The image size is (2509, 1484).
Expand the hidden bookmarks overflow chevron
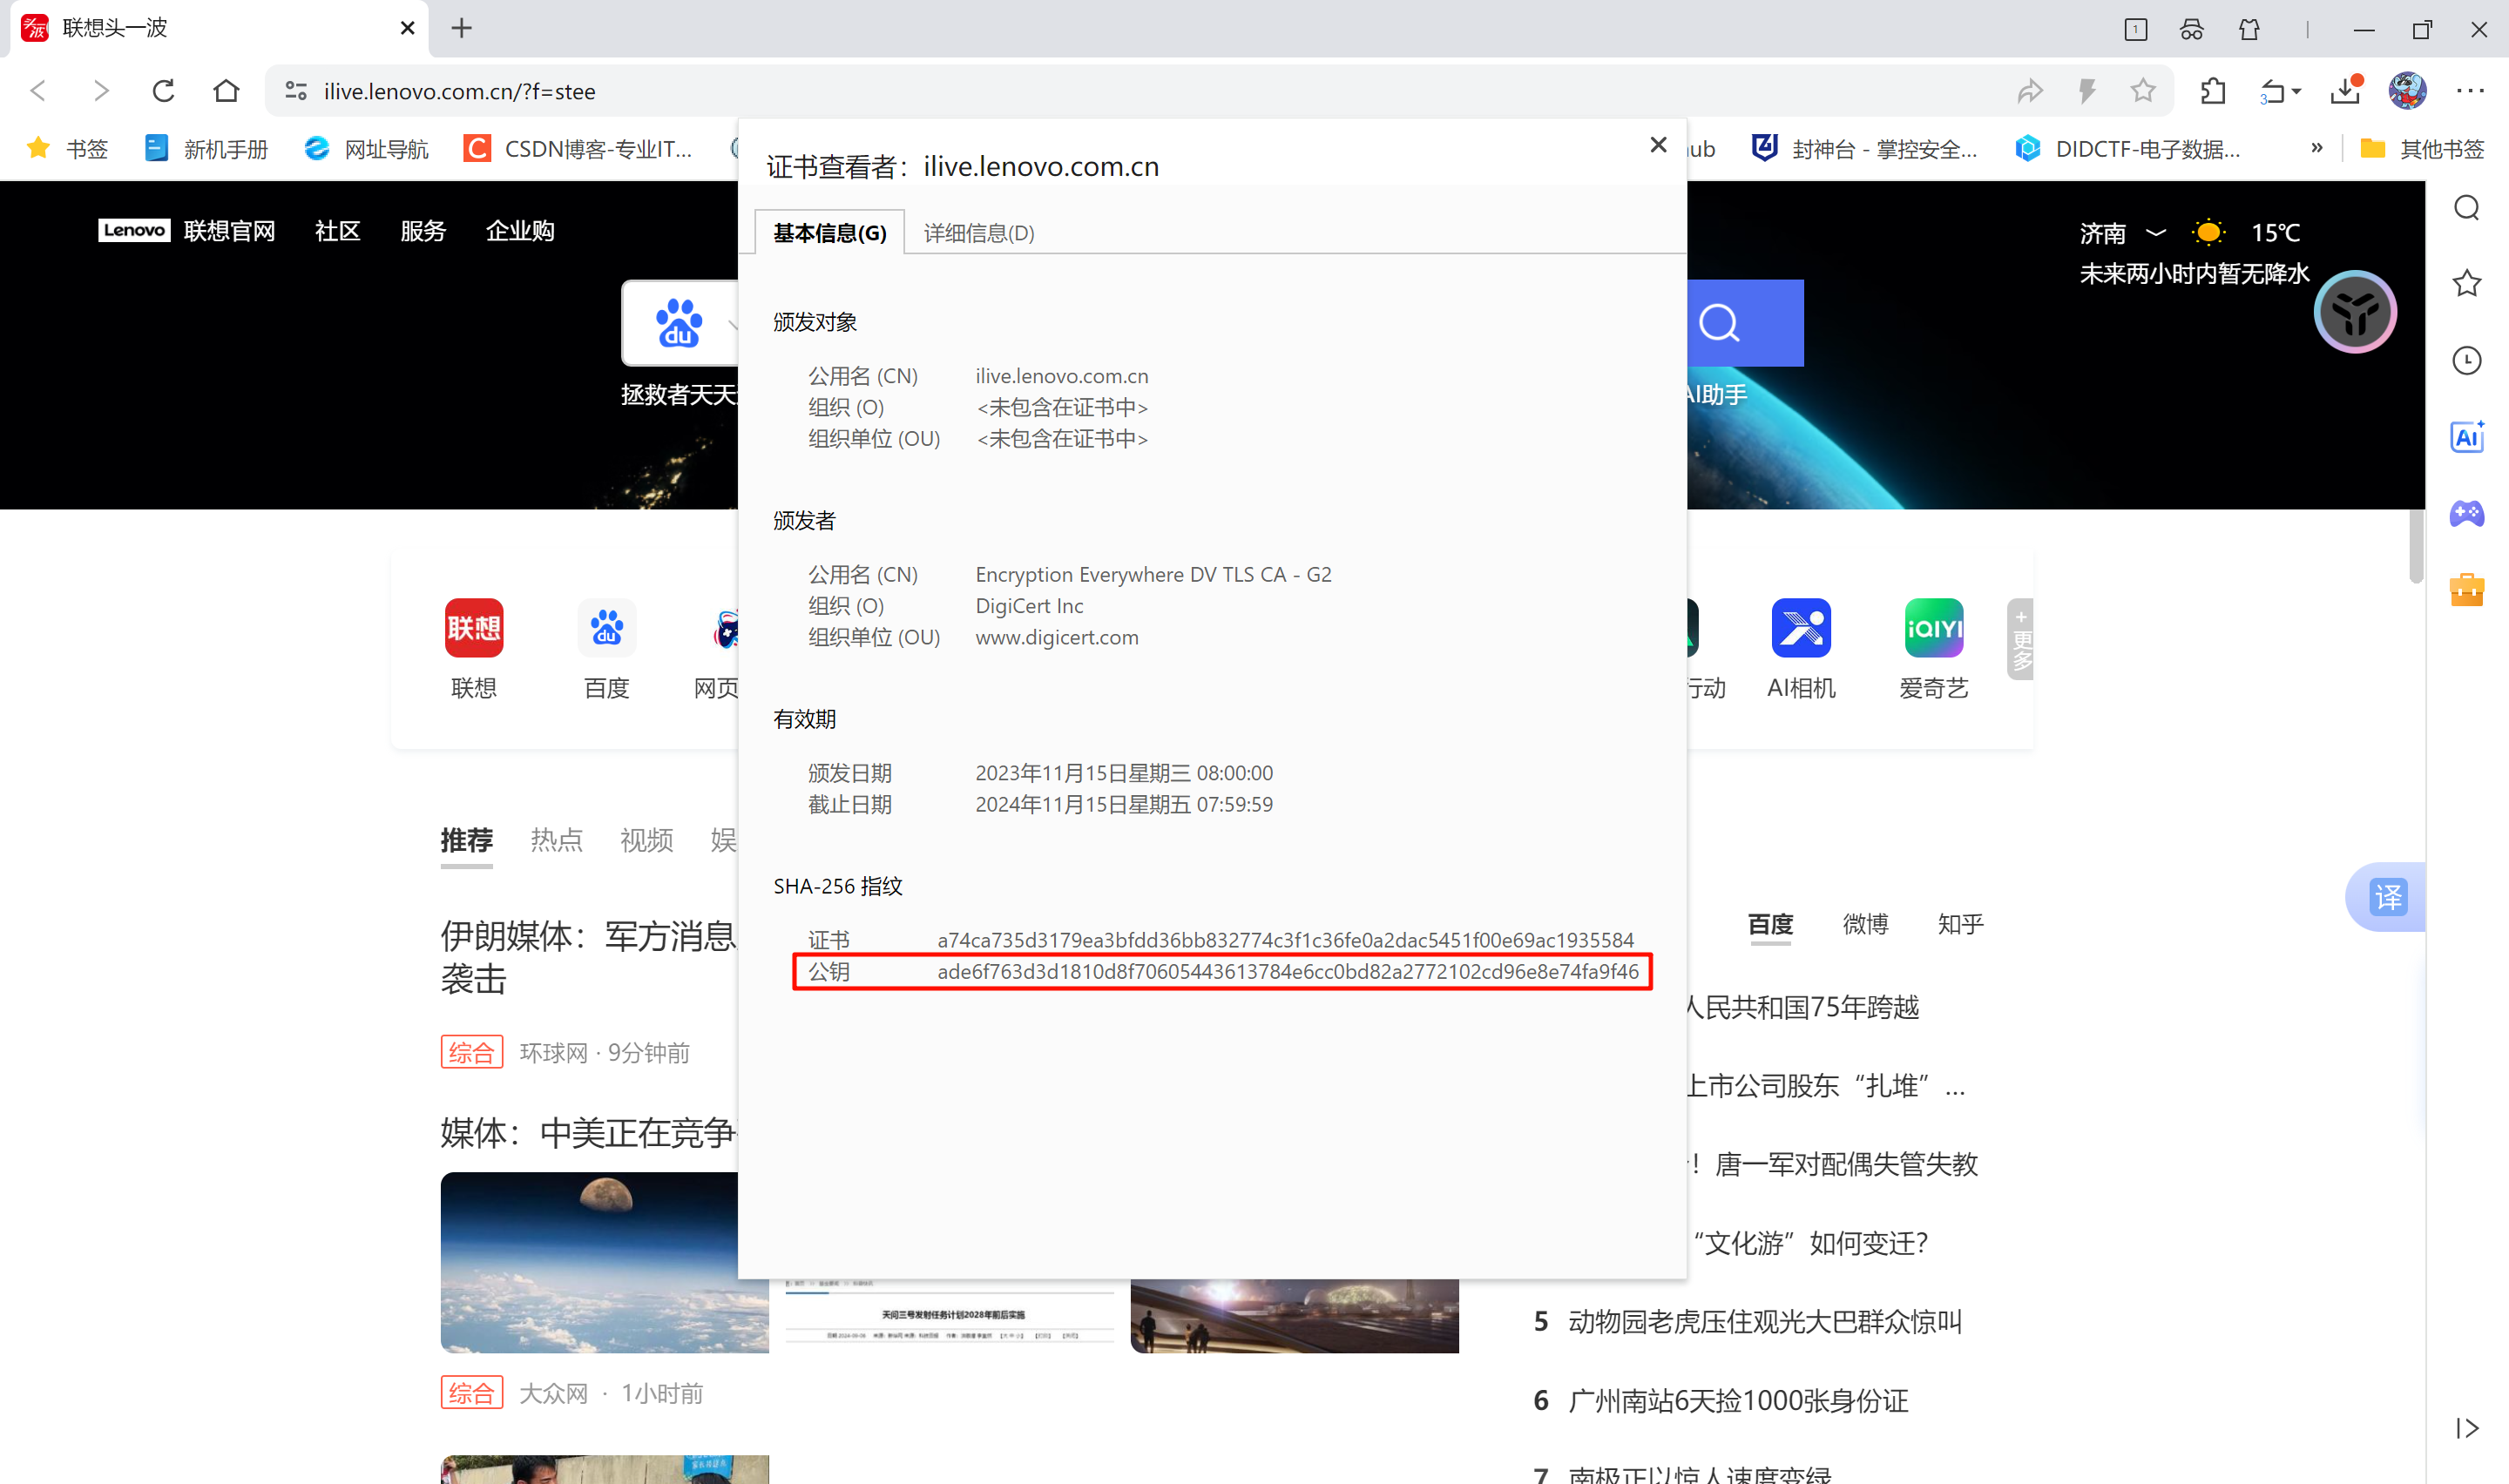(2316, 148)
